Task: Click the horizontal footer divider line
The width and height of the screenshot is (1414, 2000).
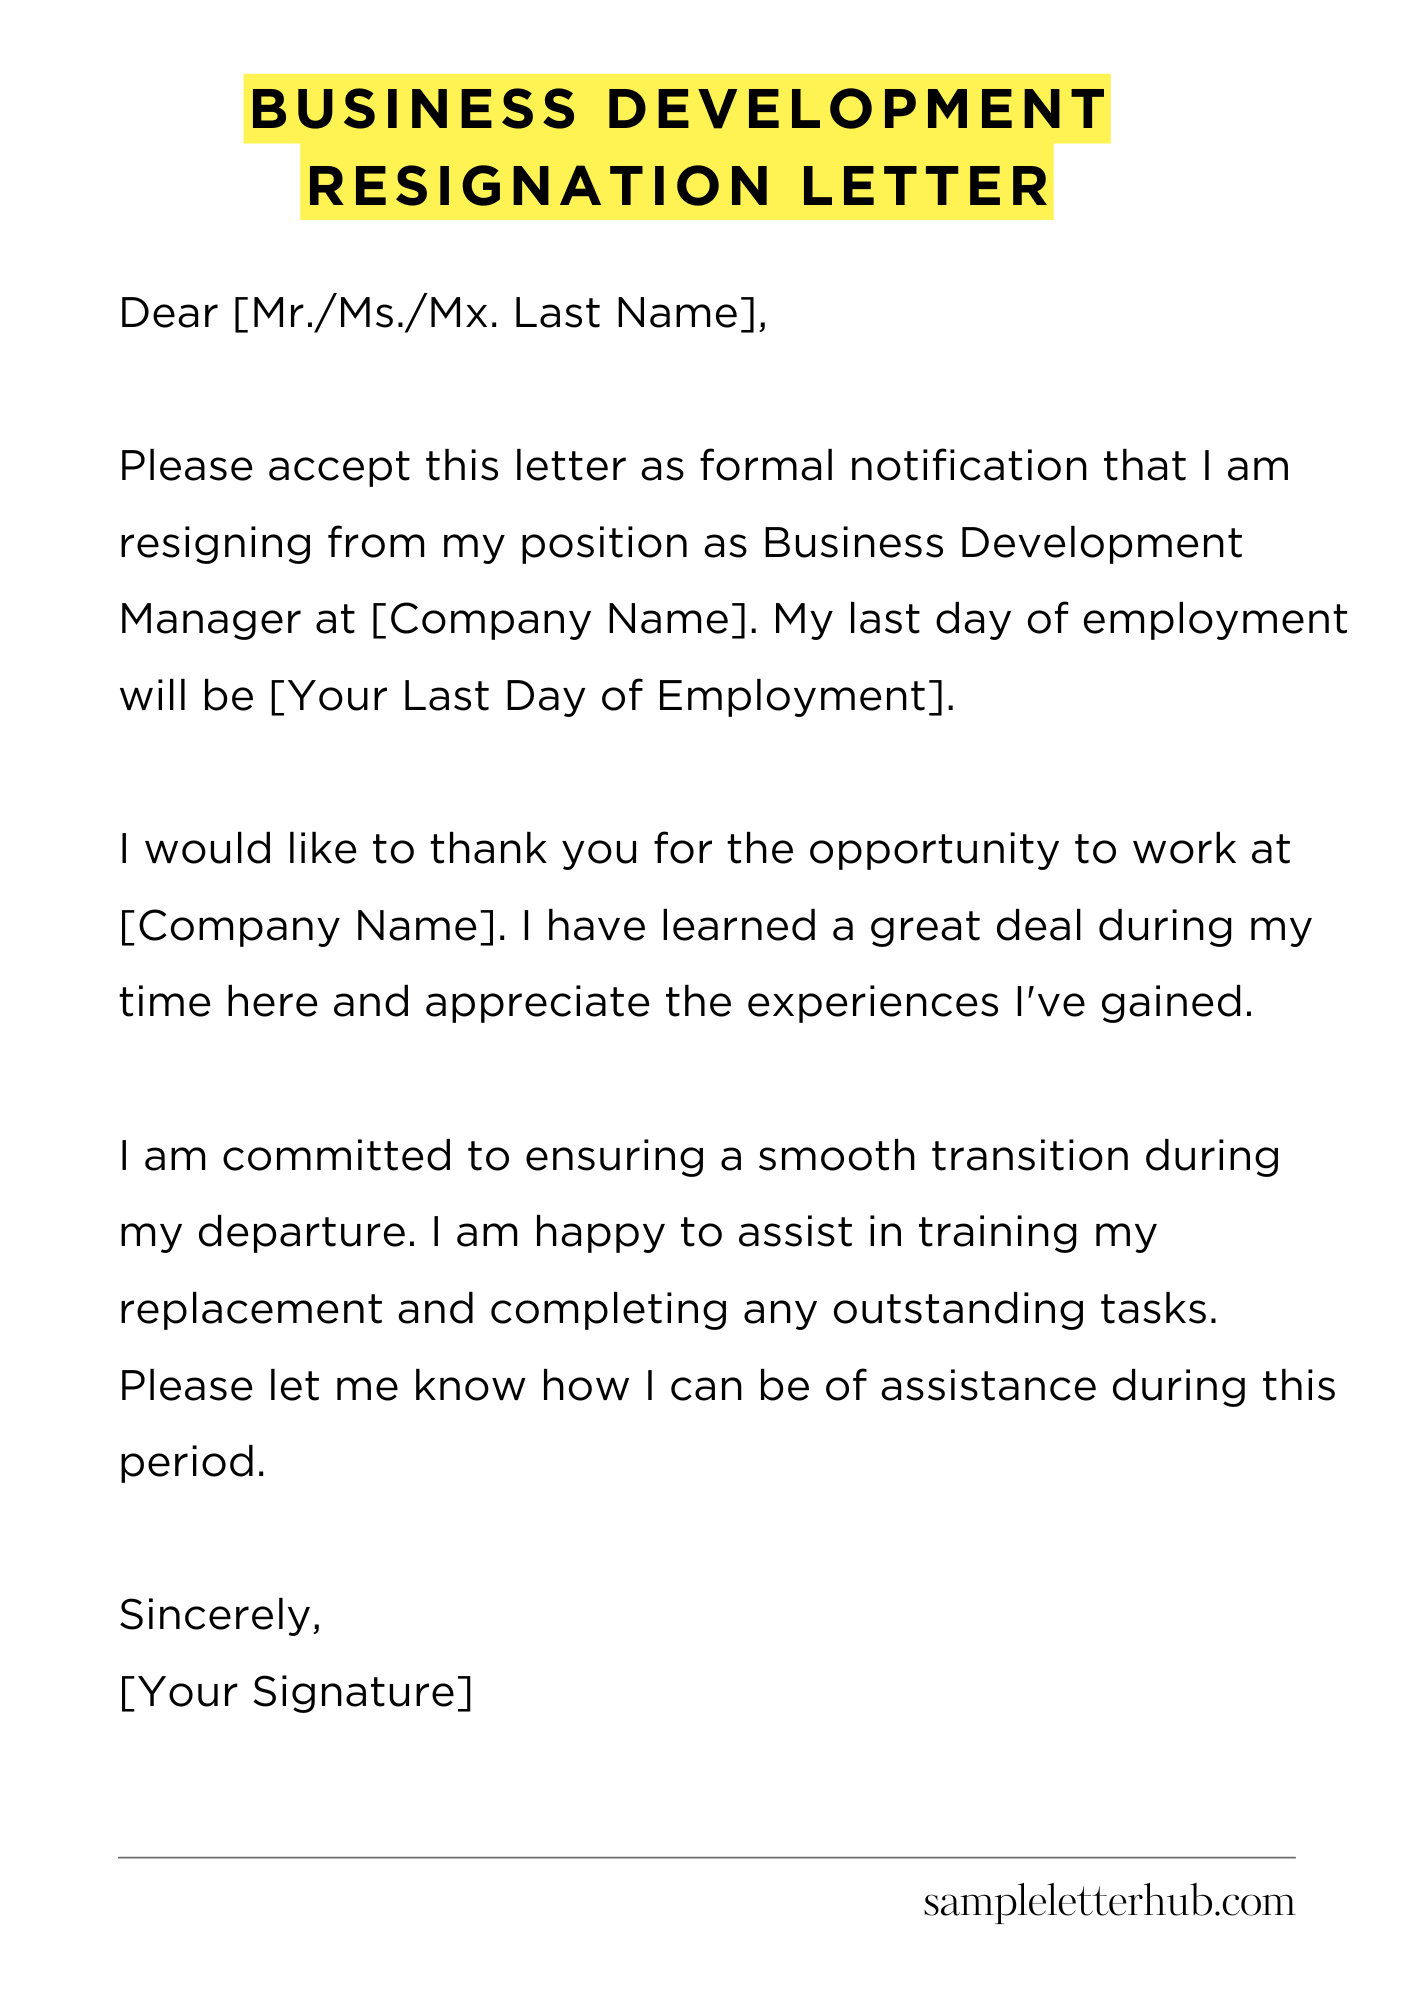Action: (707, 1858)
